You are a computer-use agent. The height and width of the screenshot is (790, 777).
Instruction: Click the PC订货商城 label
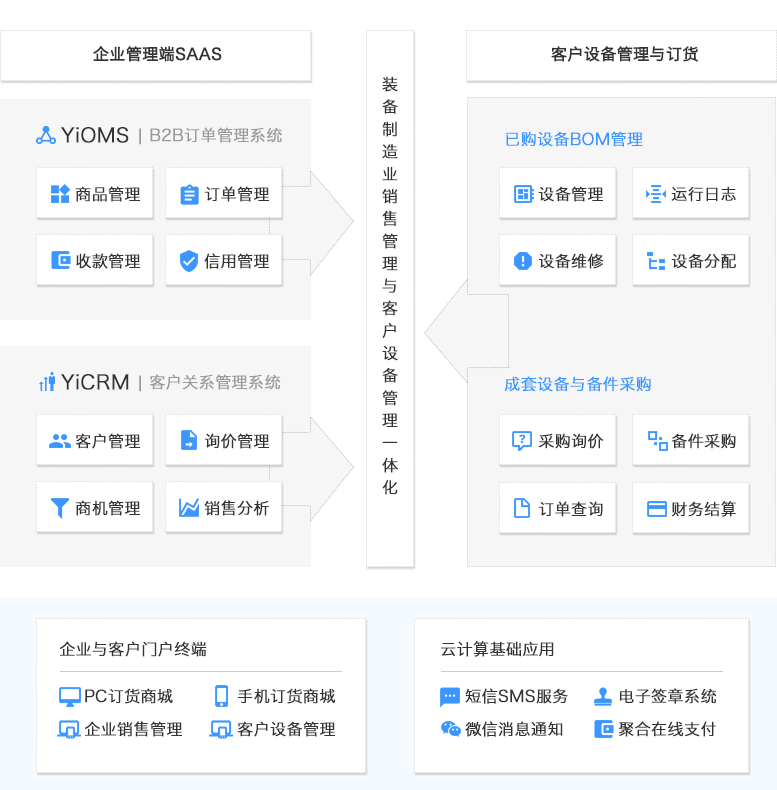click(x=128, y=696)
